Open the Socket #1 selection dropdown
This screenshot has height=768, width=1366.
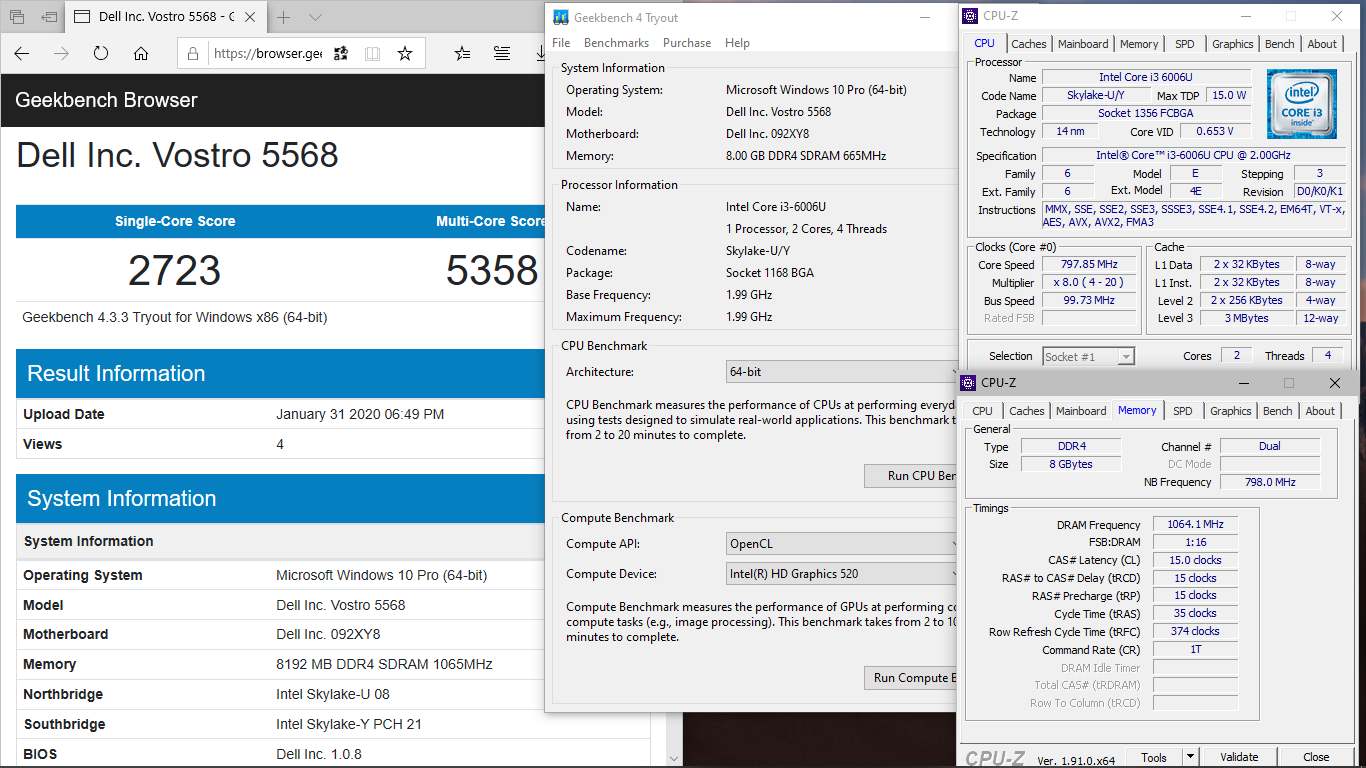pyautogui.click(x=1088, y=356)
